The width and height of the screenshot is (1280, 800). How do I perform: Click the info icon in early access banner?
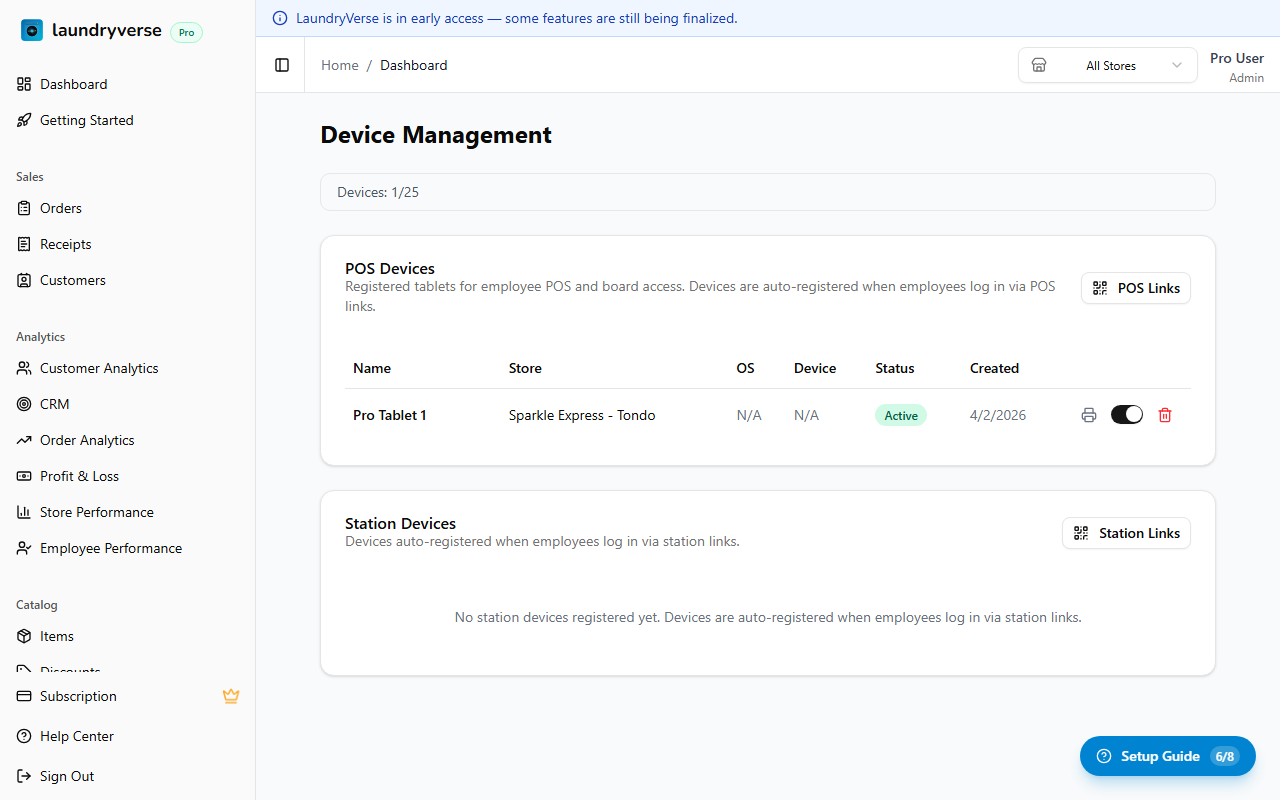click(280, 18)
